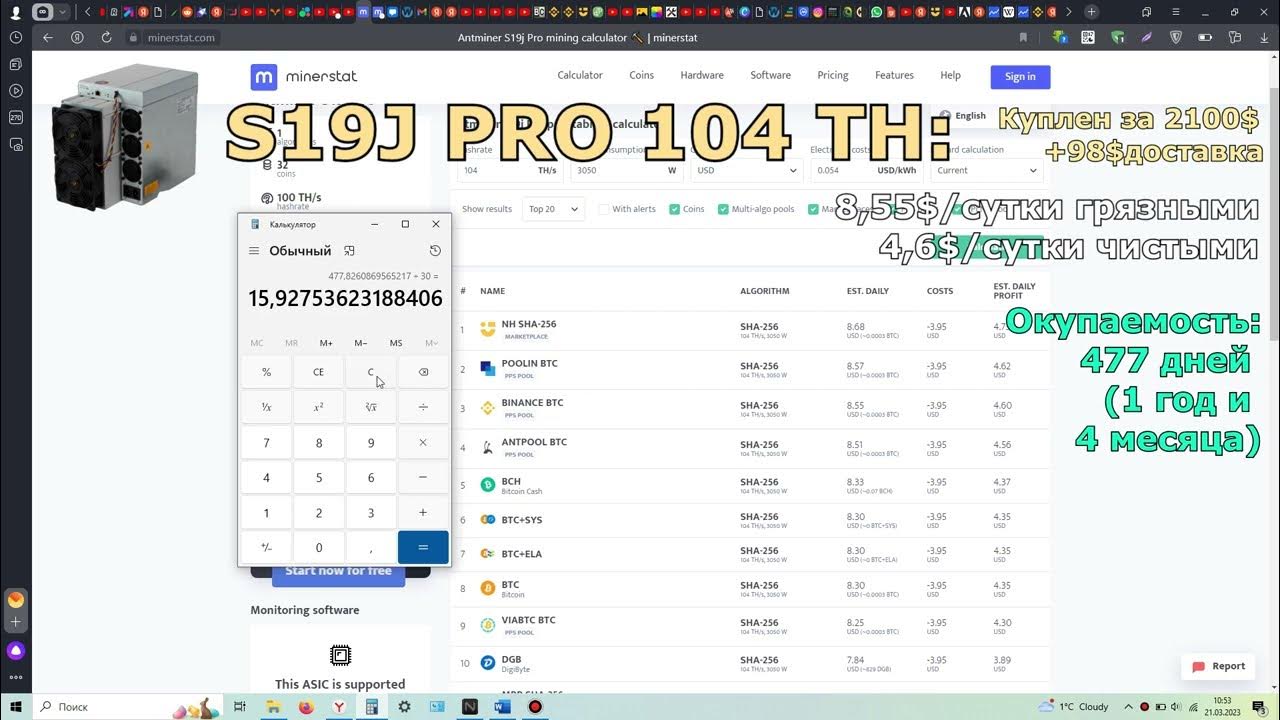This screenshot has width=1280, height=720.
Task: Click the power consumption field 3050
Action: click(x=626, y=170)
